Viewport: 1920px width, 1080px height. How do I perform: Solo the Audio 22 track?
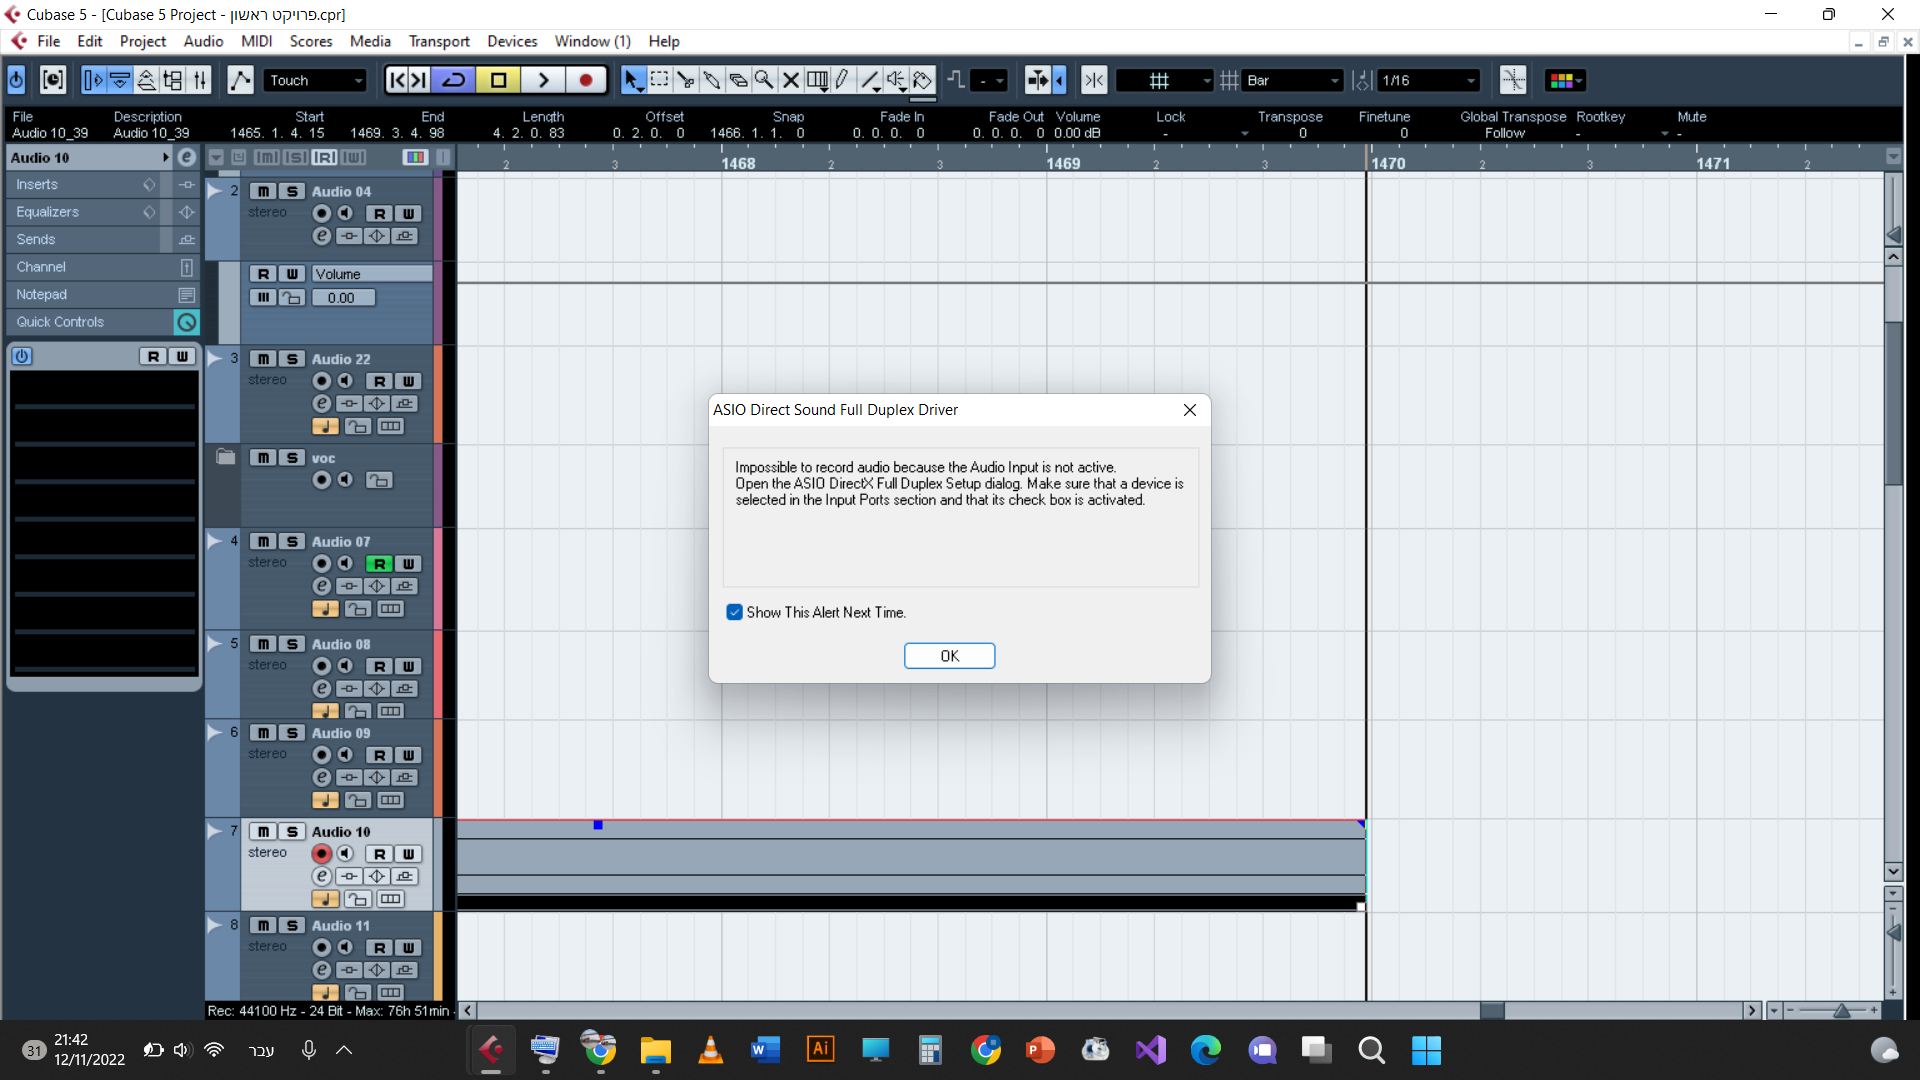[292, 359]
